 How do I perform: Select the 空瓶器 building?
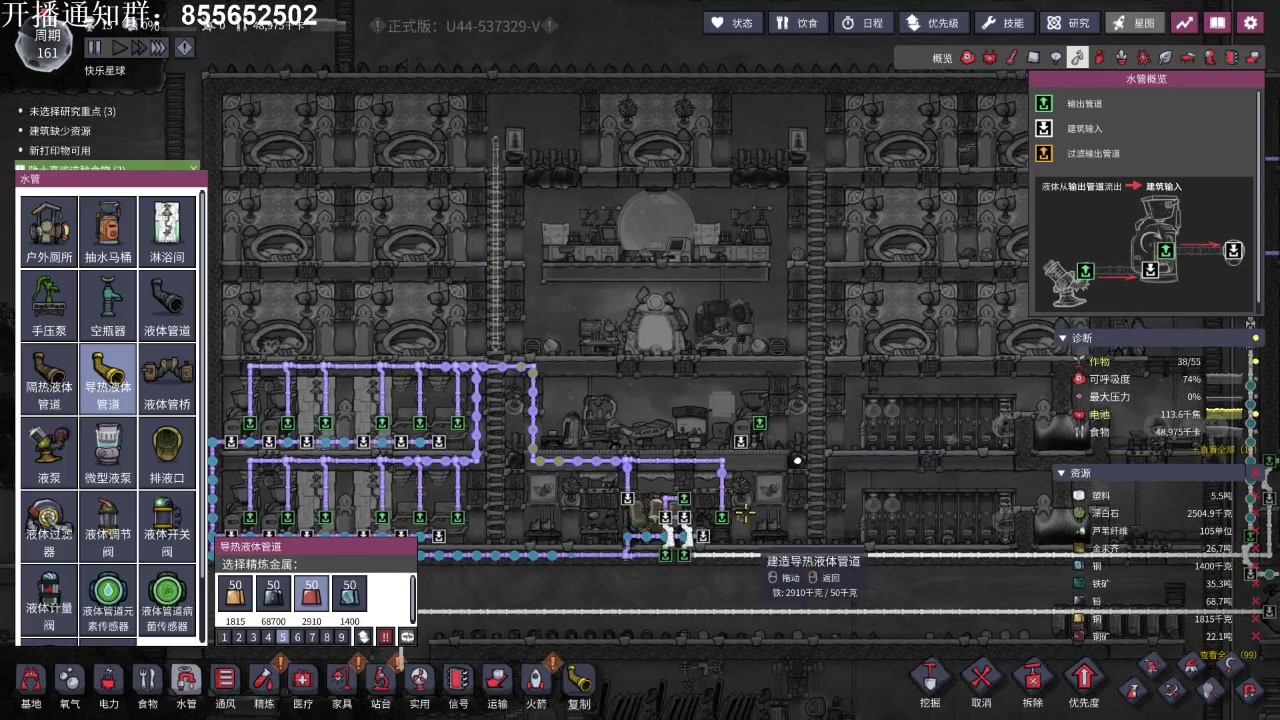108,305
